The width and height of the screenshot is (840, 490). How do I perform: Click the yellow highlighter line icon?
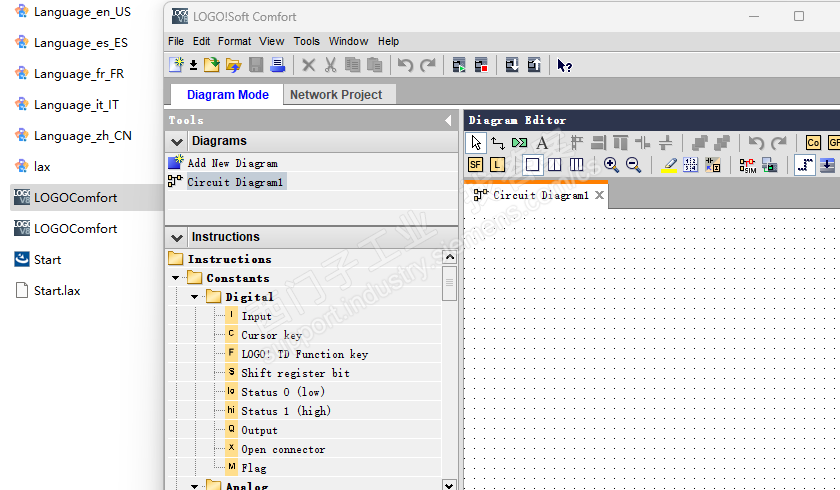point(669,165)
